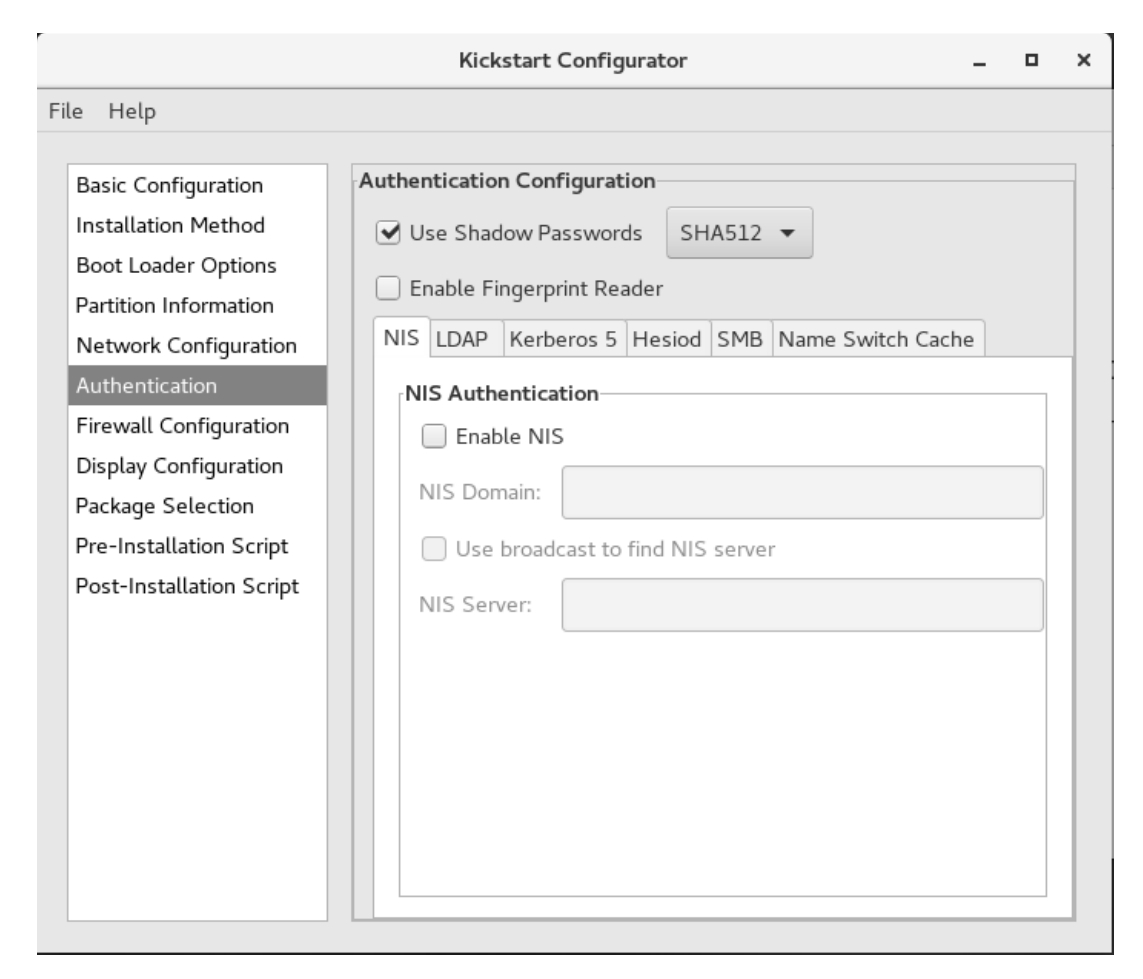This screenshot has width=1143, height=979.
Task: Open the Hesiod tab
Action: point(668,339)
